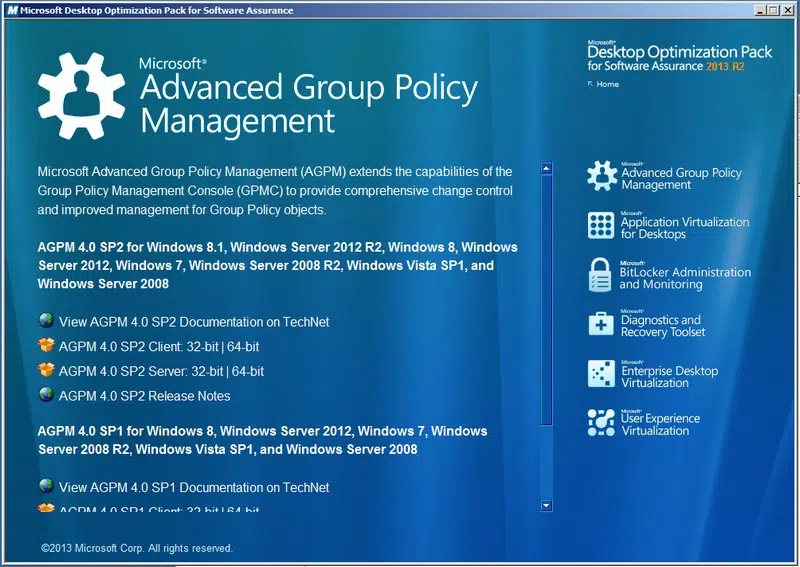Click the scroll up arrow of content pane
This screenshot has width=800, height=567.
point(546,168)
